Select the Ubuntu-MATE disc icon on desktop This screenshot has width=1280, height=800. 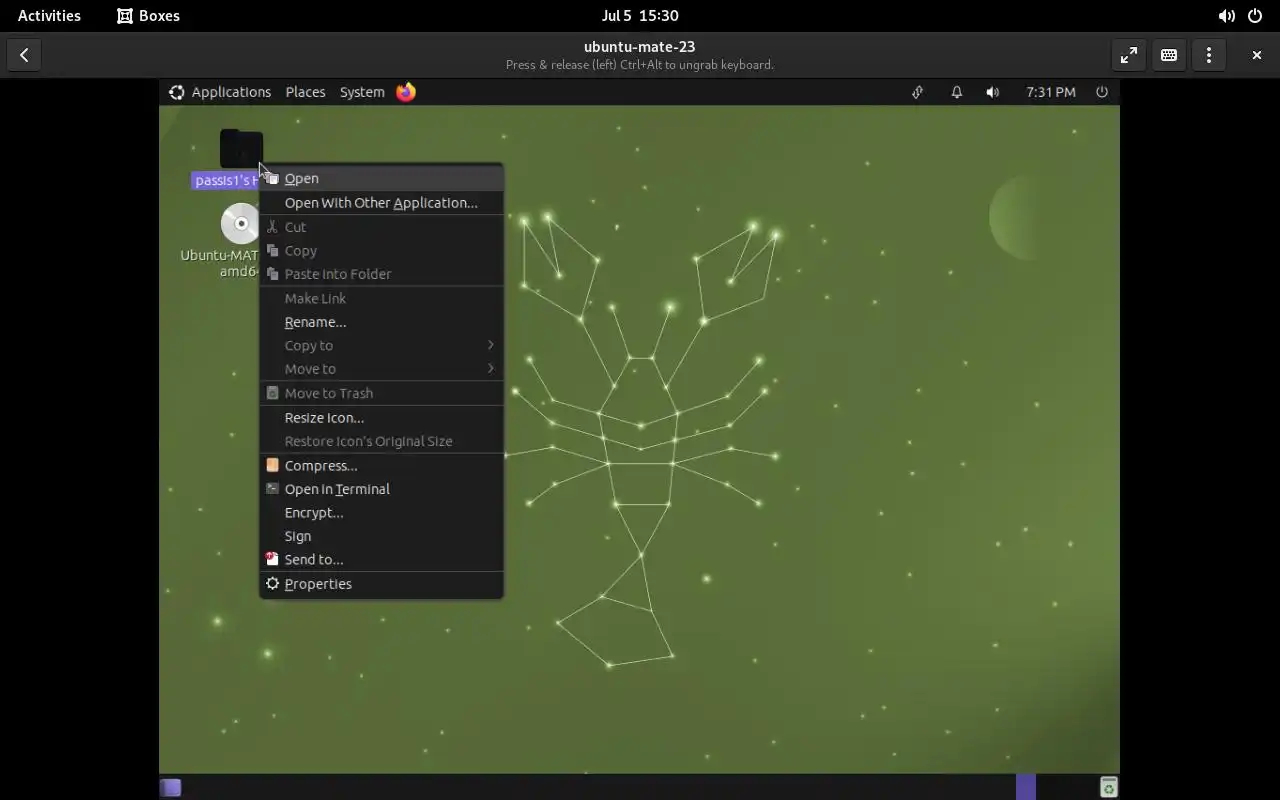(240, 224)
